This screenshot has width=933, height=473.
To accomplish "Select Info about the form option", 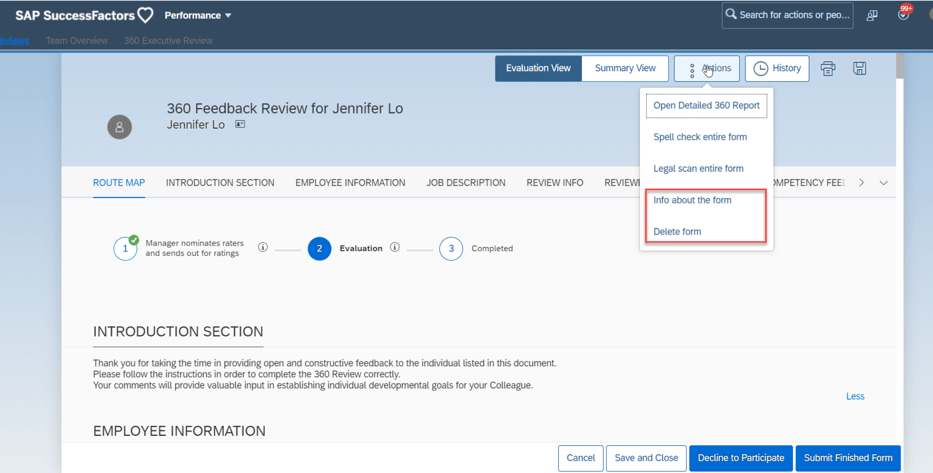I will point(692,200).
